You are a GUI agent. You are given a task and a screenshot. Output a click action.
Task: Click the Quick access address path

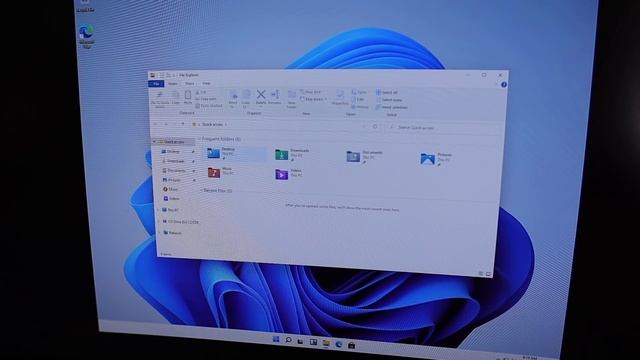[212, 124]
